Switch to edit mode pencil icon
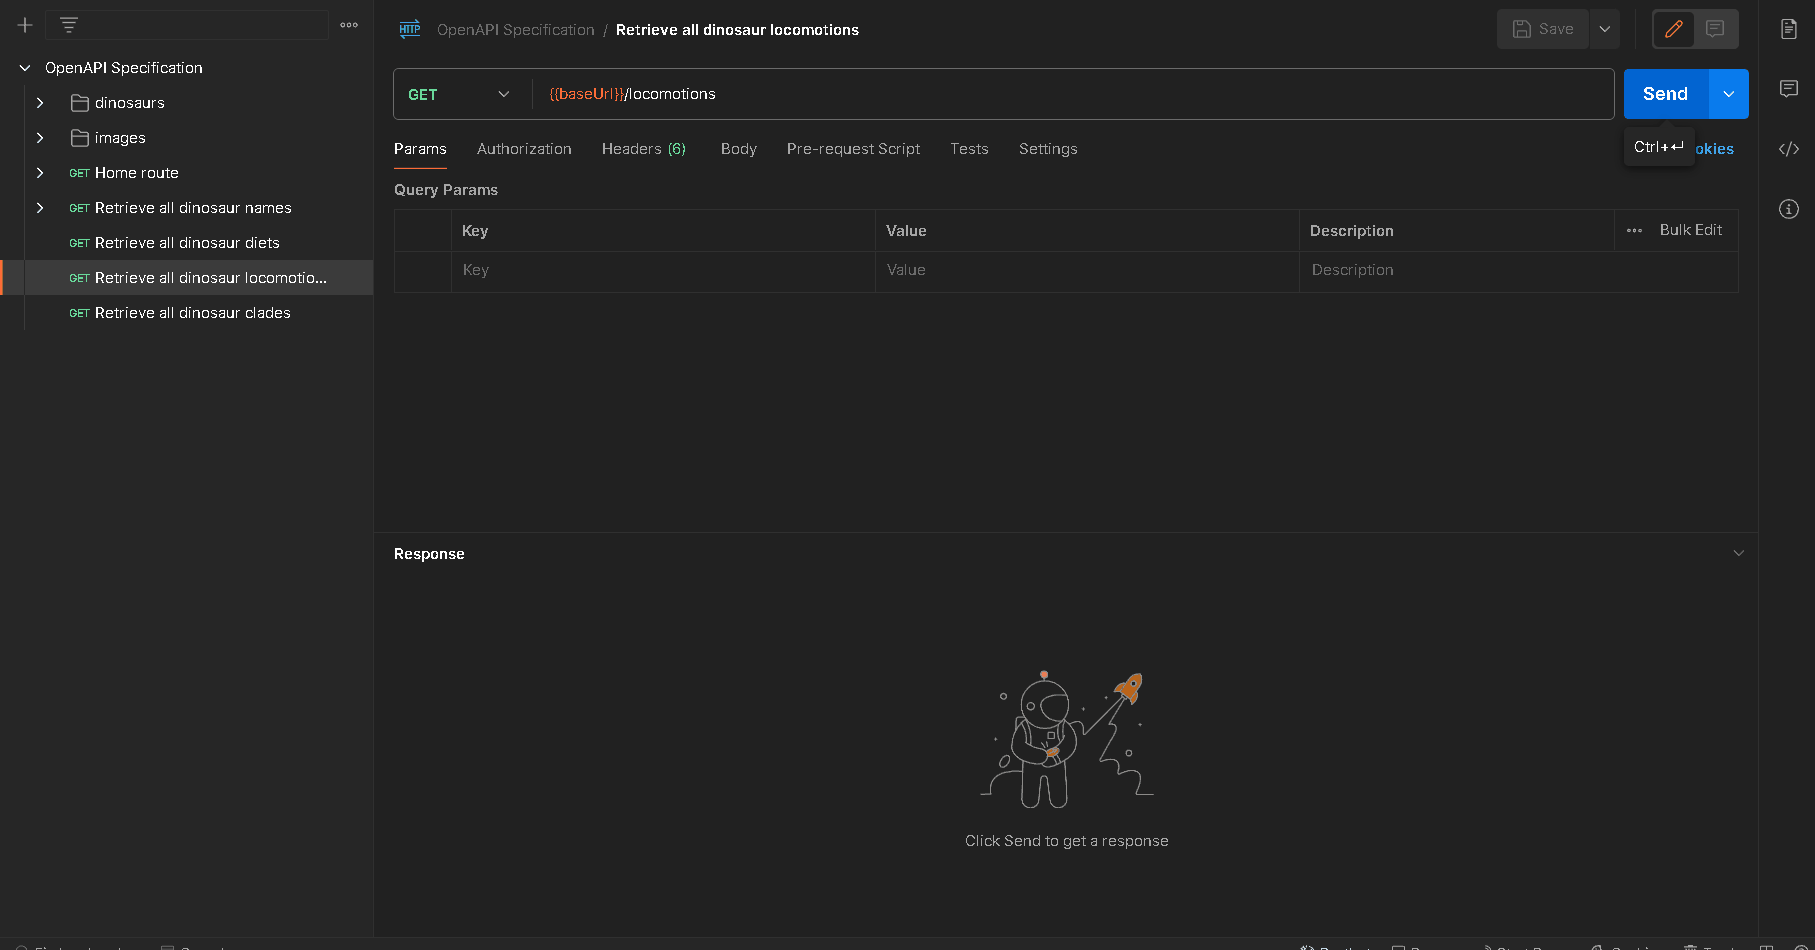 [x=1673, y=29]
